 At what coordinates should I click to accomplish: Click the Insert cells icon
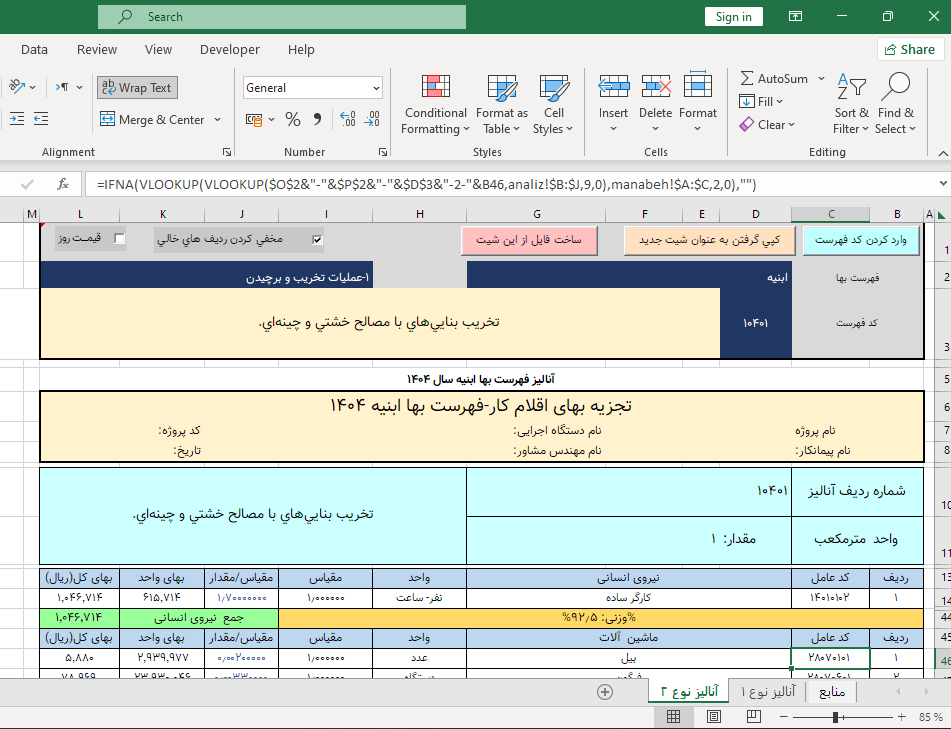tap(613, 87)
